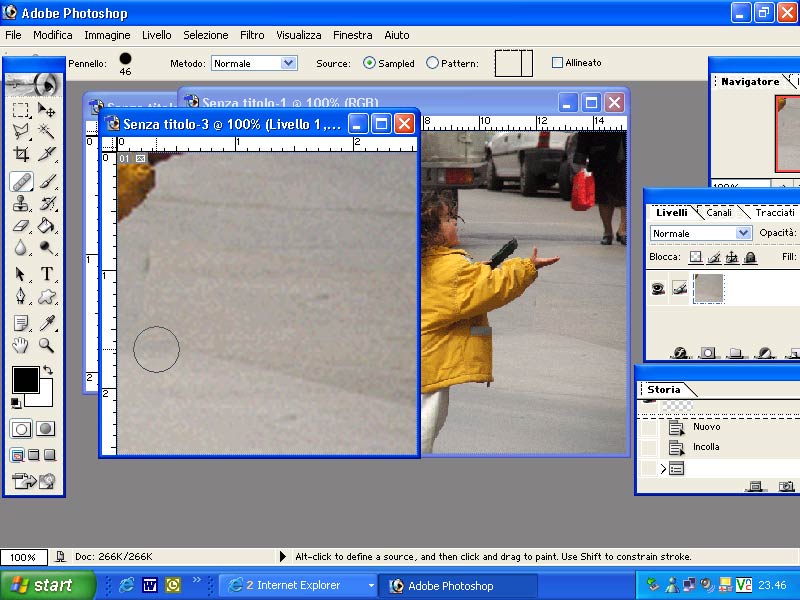The height and width of the screenshot is (600, 800).
Task: Pick the Zoom magnifier tool
Action: click(47, 345)
